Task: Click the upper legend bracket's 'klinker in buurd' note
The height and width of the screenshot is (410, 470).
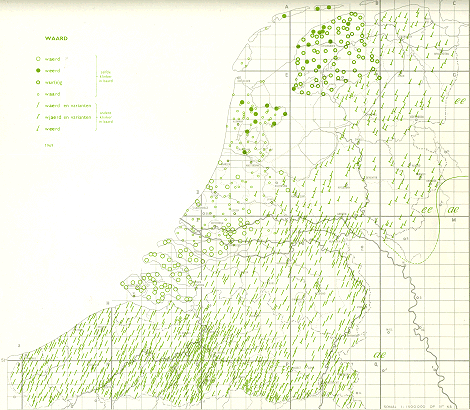Action: [106, 76]
